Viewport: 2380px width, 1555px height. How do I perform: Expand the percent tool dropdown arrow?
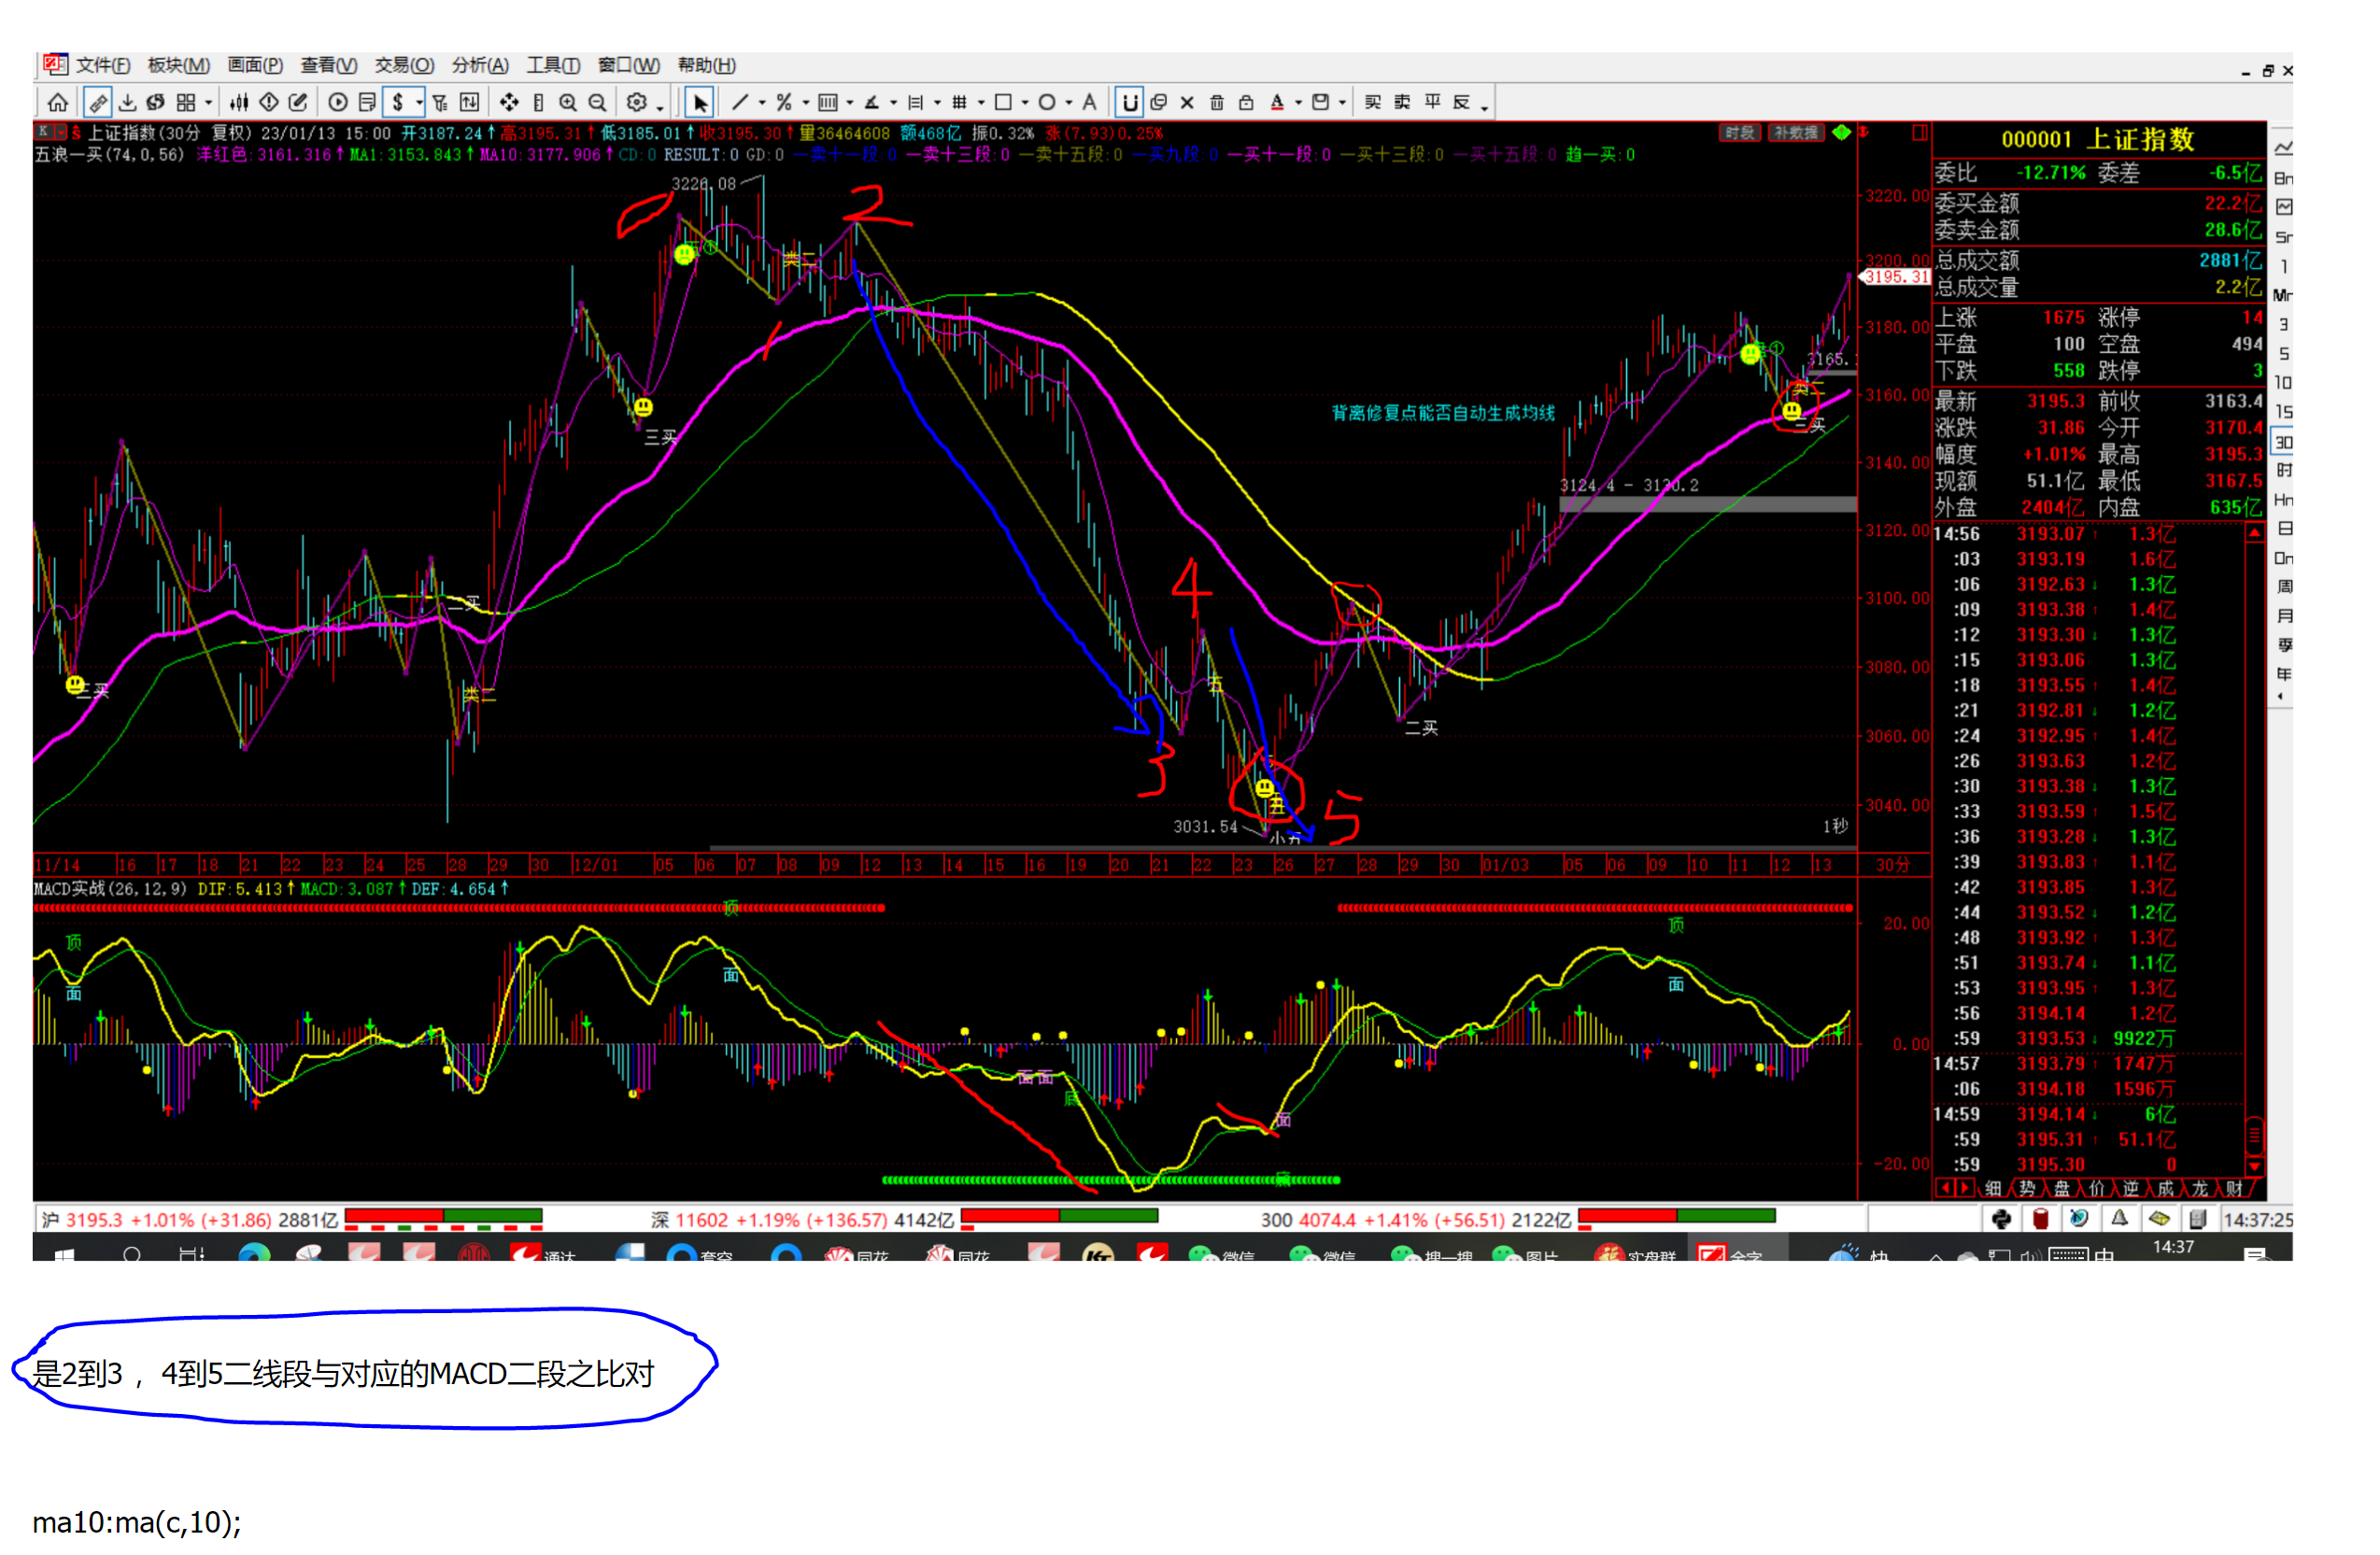(805, 102)
